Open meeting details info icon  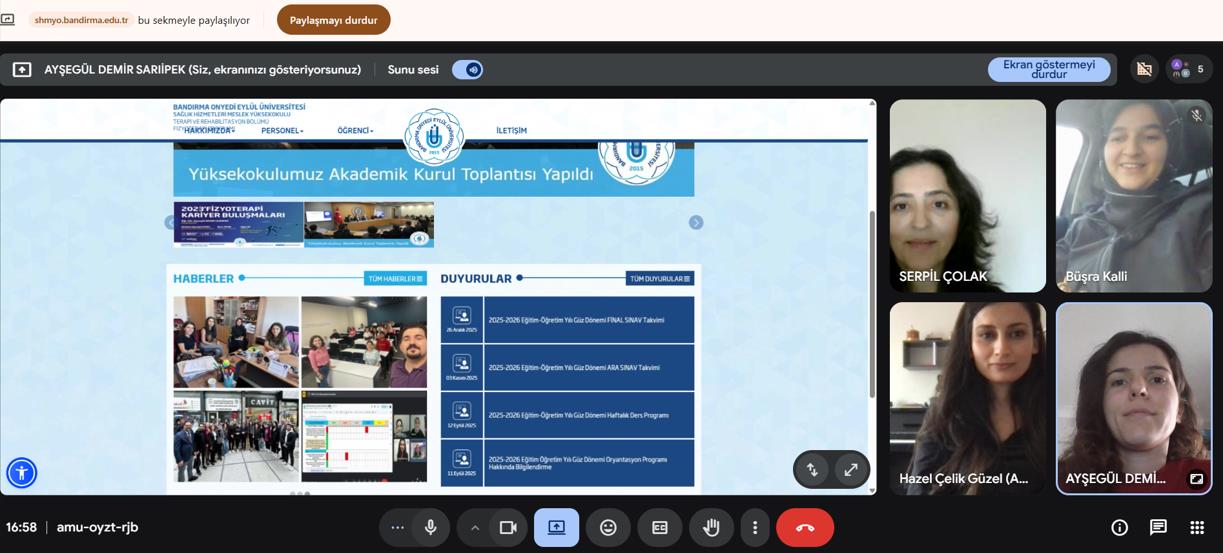(x=1119, y=528)
